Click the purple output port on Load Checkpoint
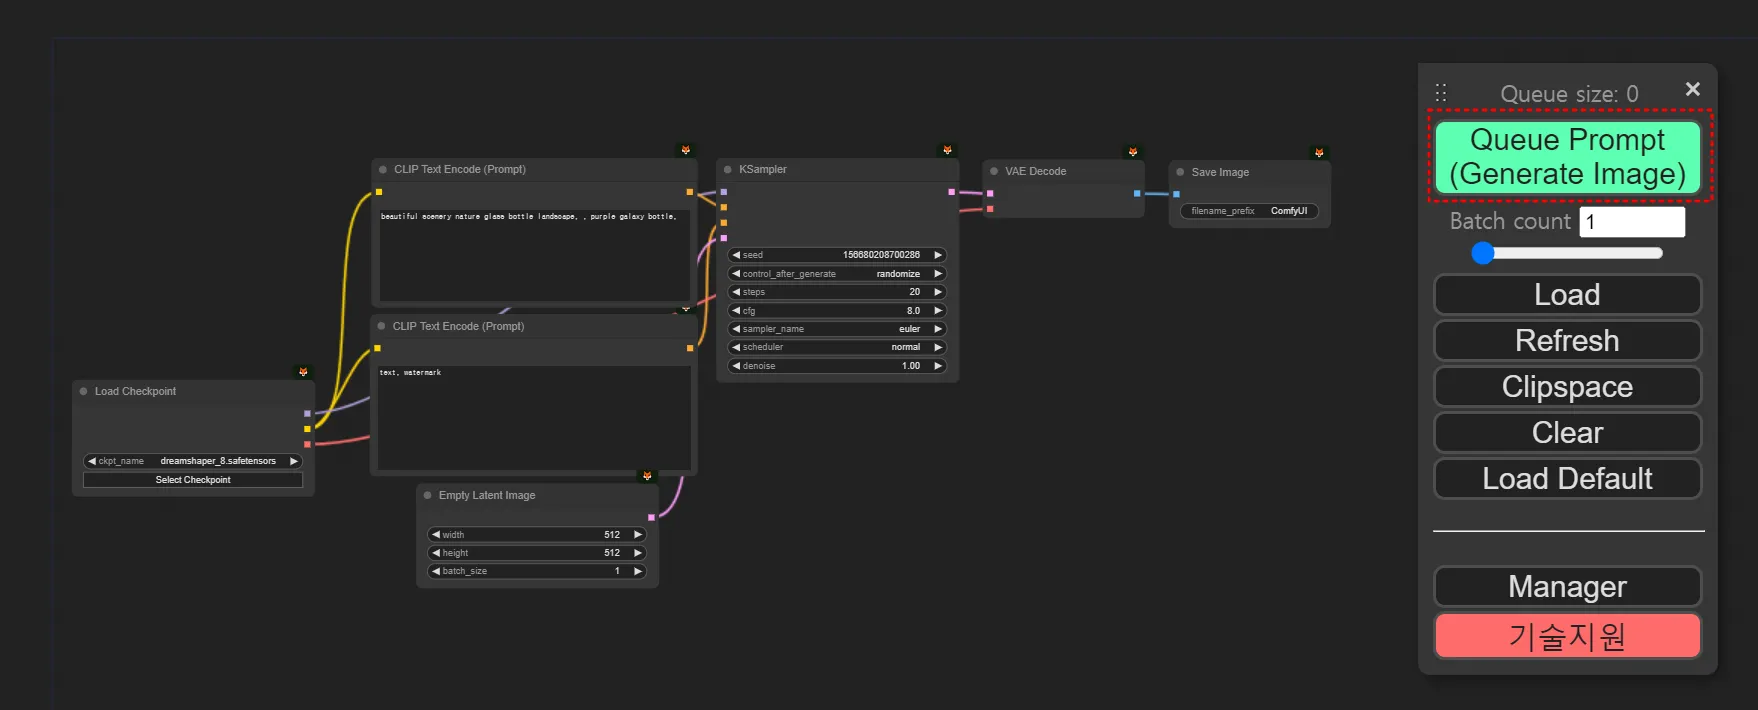This screenshot has width=1758, height=710. tap(307, 413)
